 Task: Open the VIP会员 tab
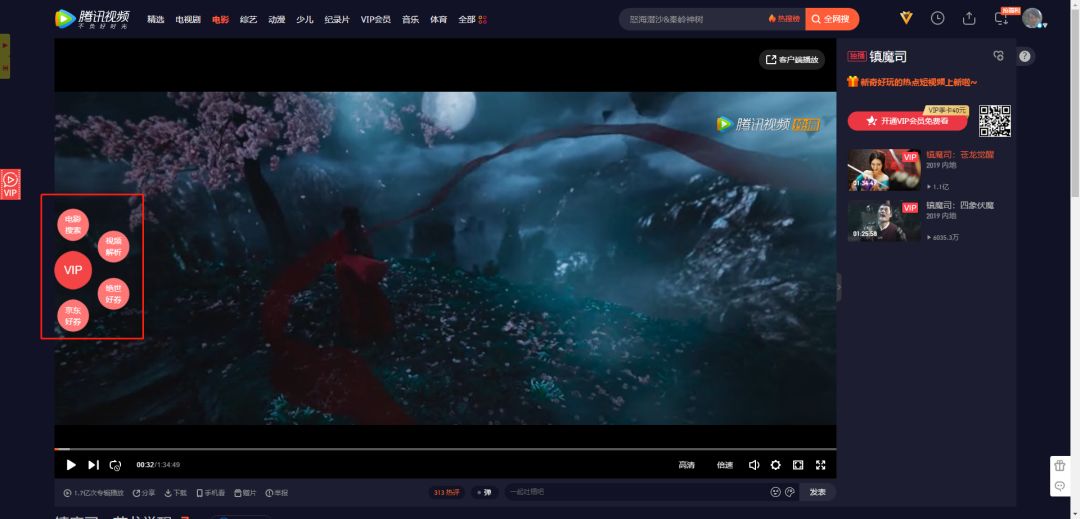click(x=375, y=19)
